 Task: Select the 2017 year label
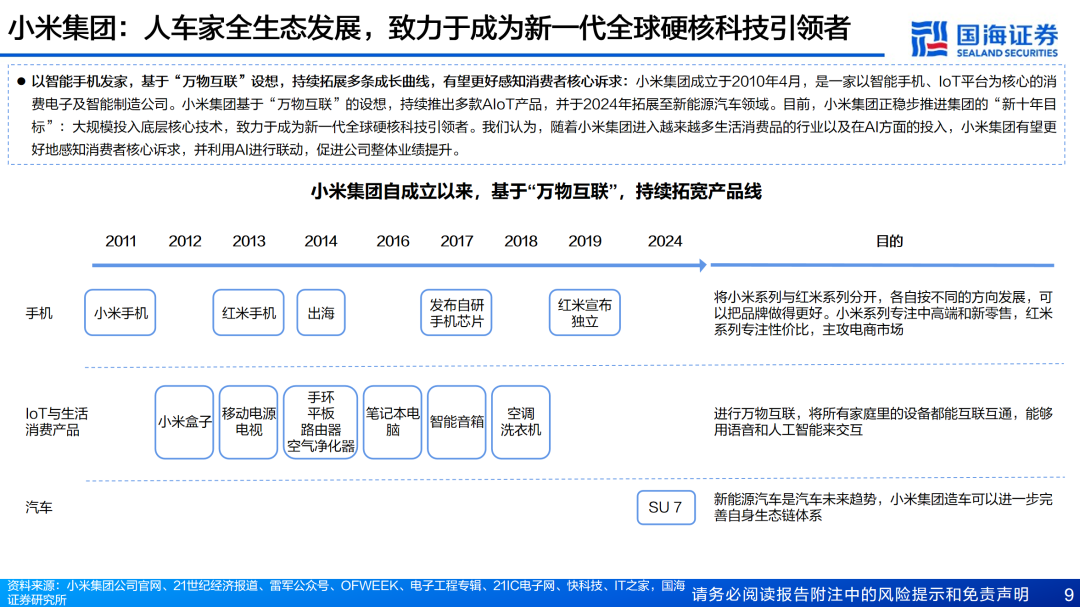457,241
